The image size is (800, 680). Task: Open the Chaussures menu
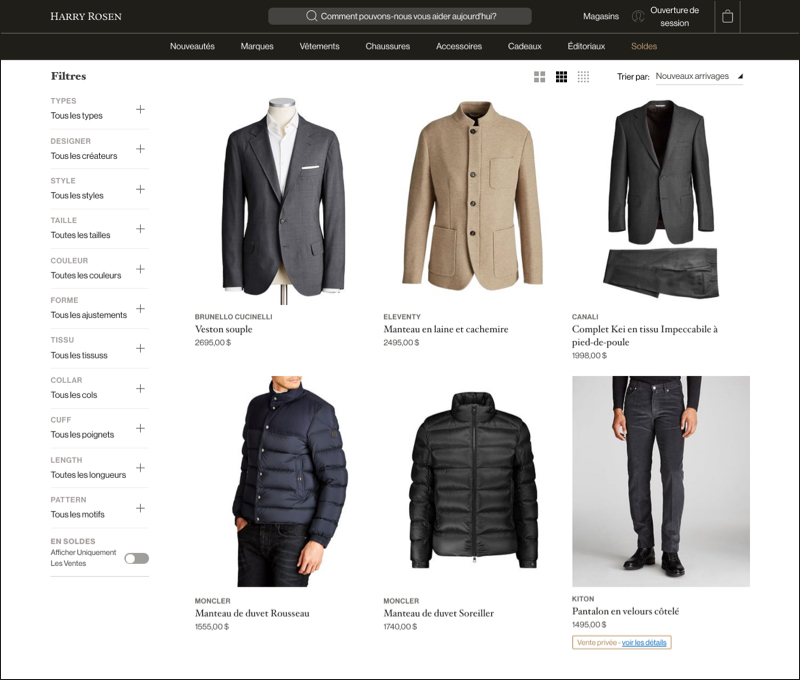click(388, 46)
